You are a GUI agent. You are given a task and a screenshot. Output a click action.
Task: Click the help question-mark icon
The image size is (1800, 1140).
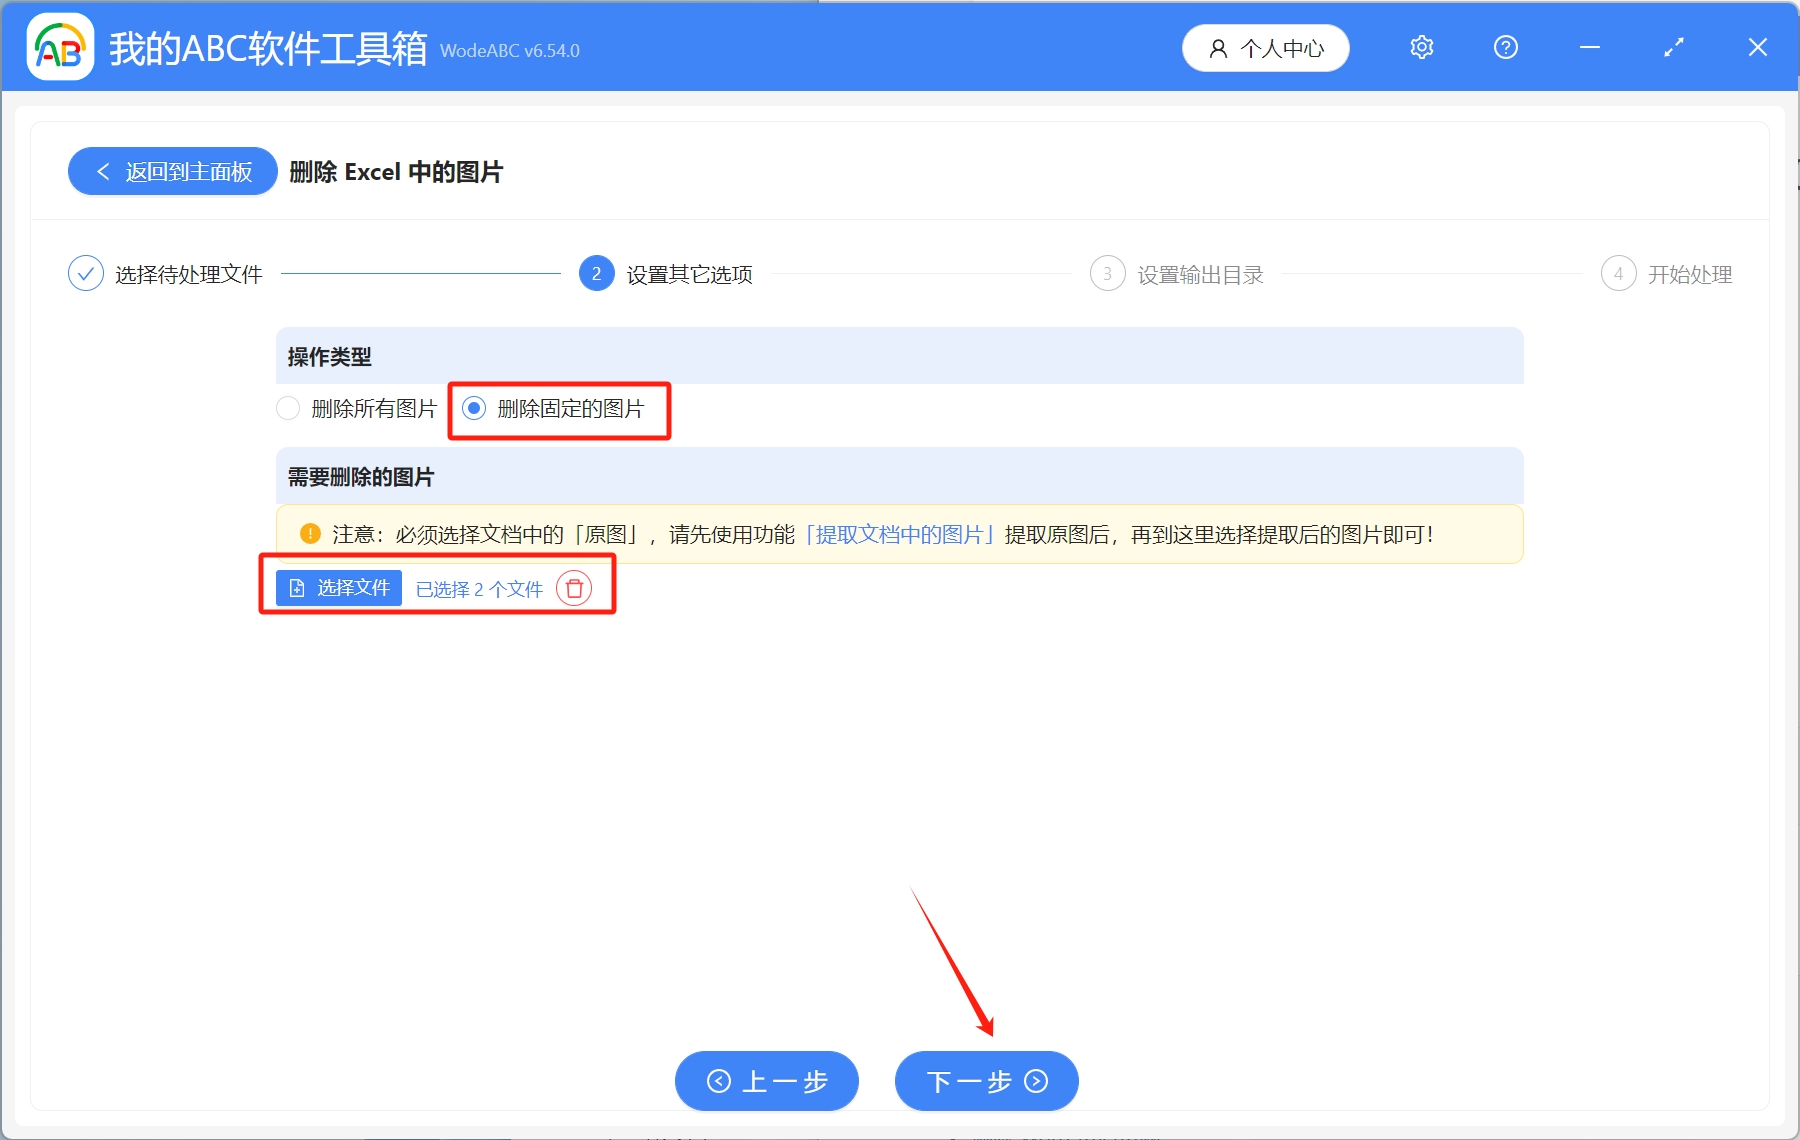pos(1505,47)
